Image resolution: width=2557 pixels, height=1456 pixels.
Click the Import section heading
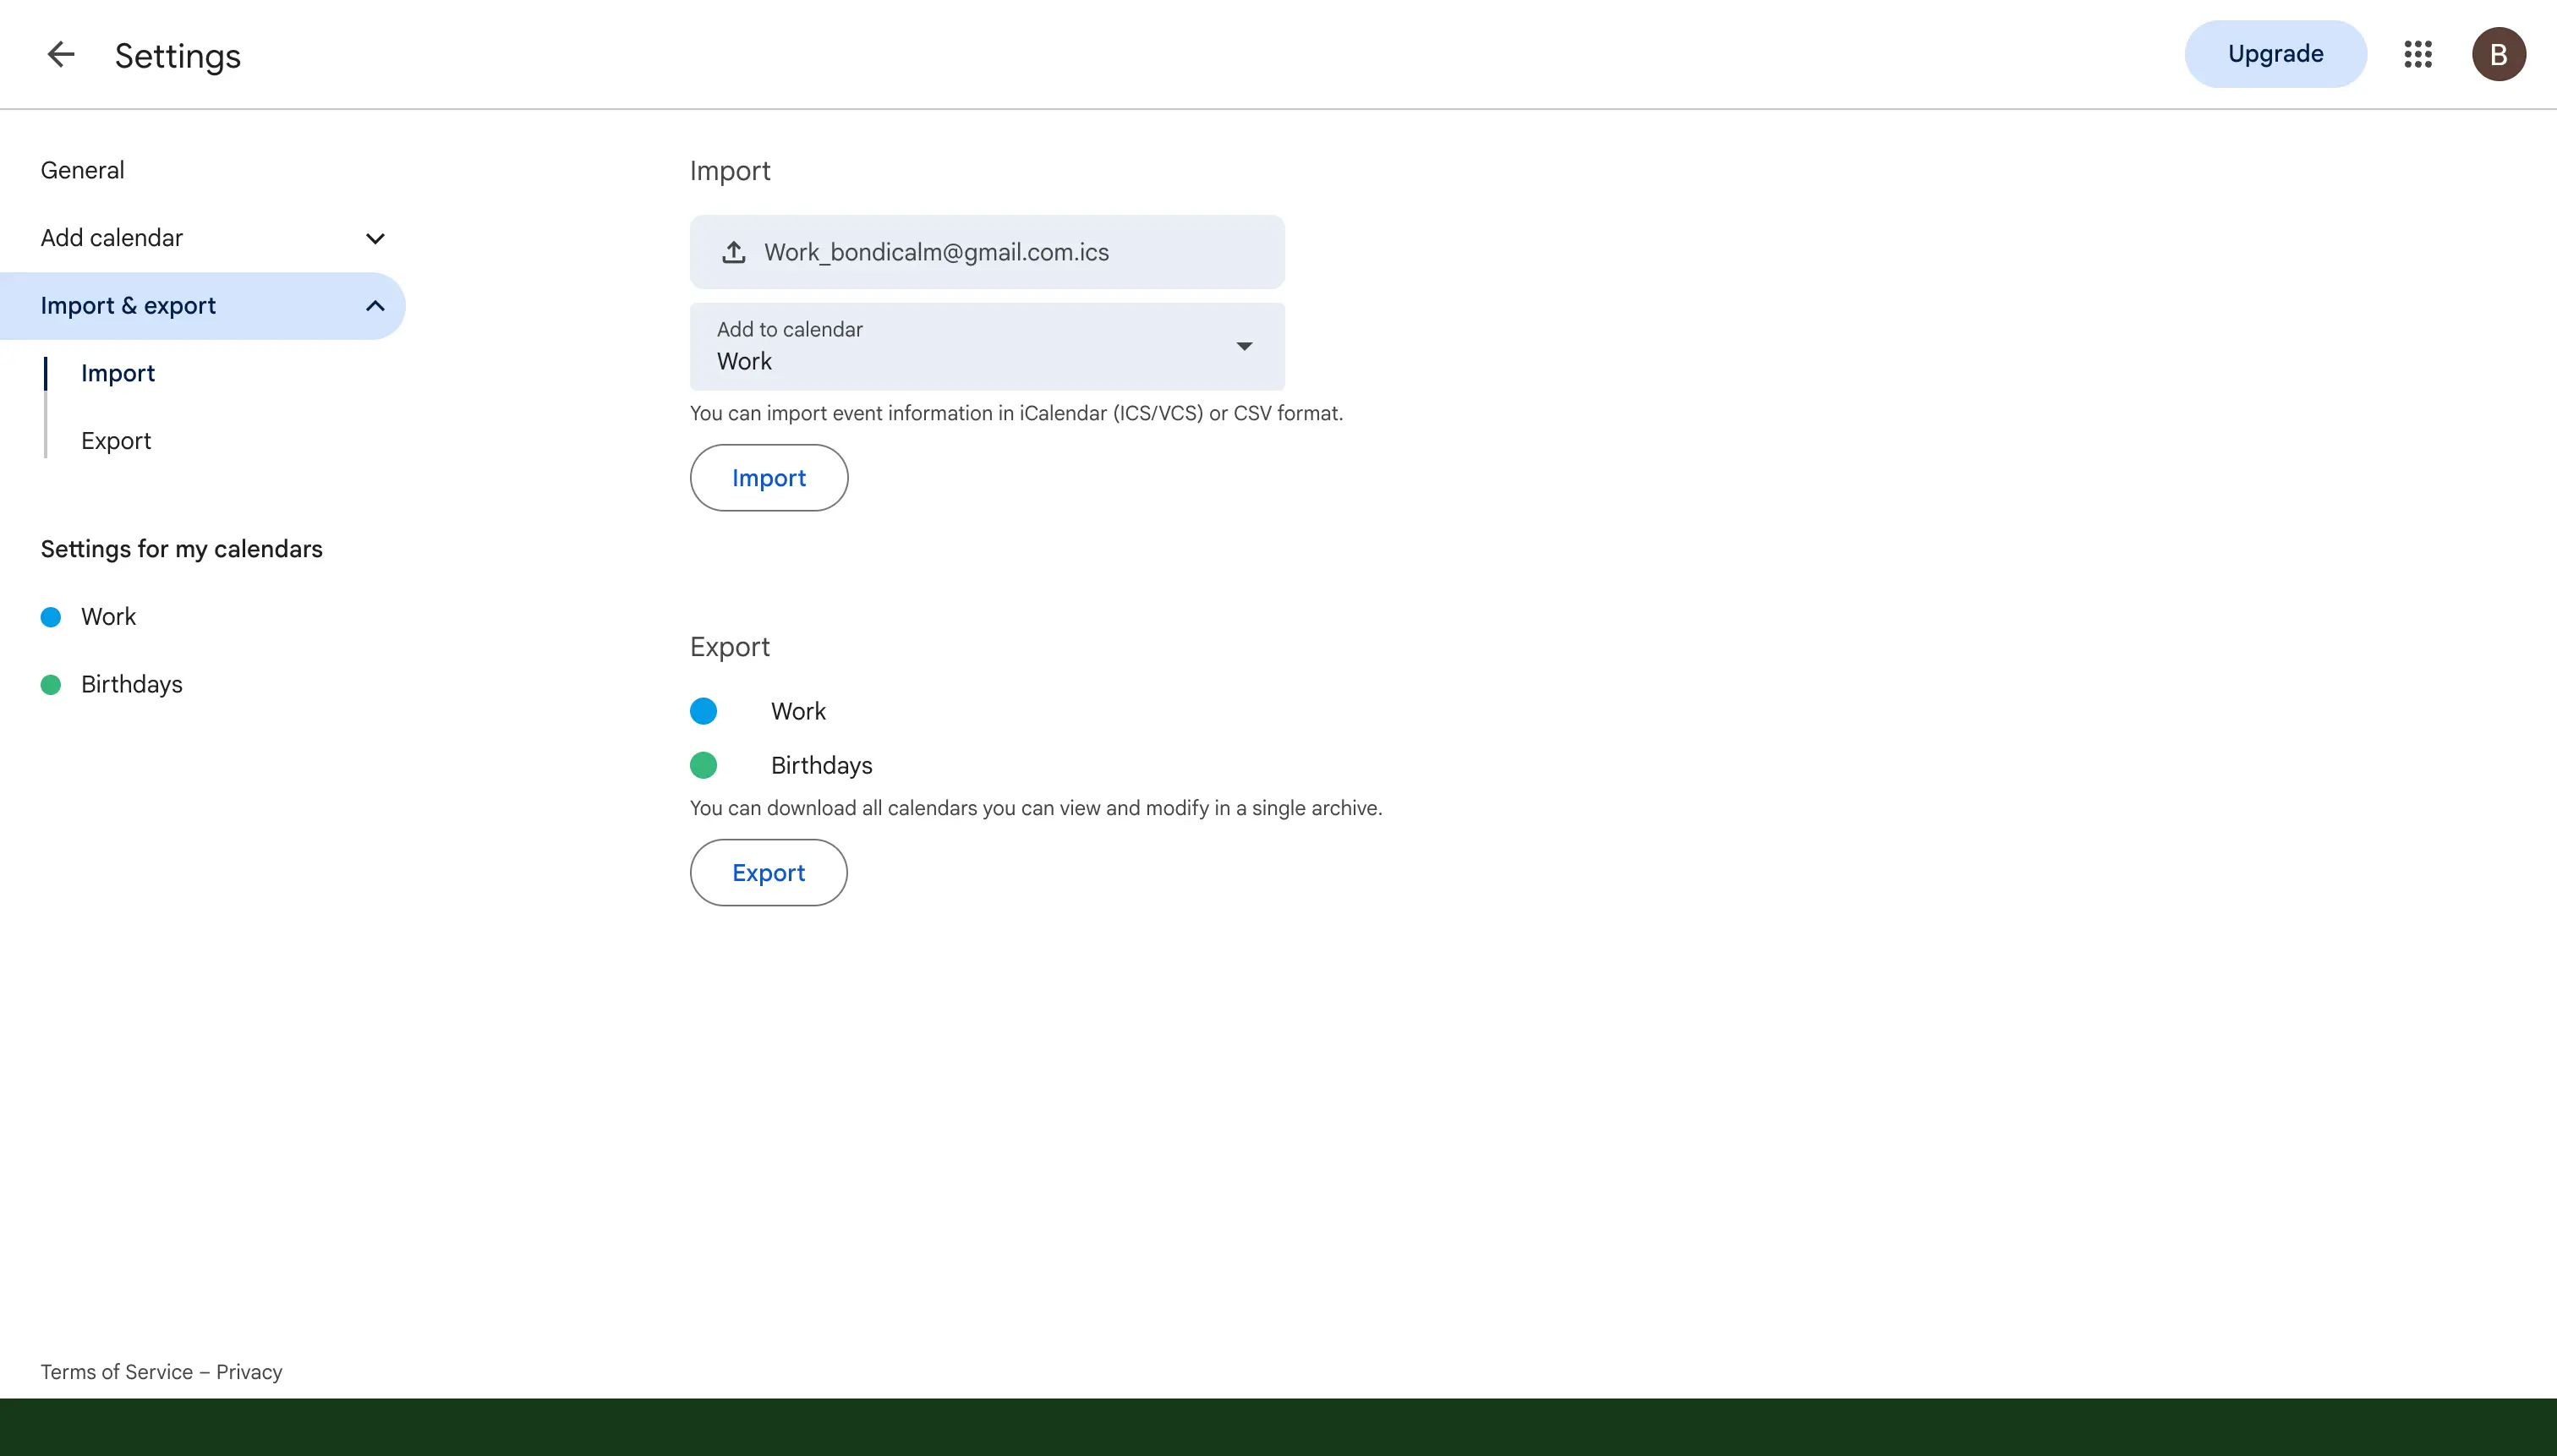point(730,171)
